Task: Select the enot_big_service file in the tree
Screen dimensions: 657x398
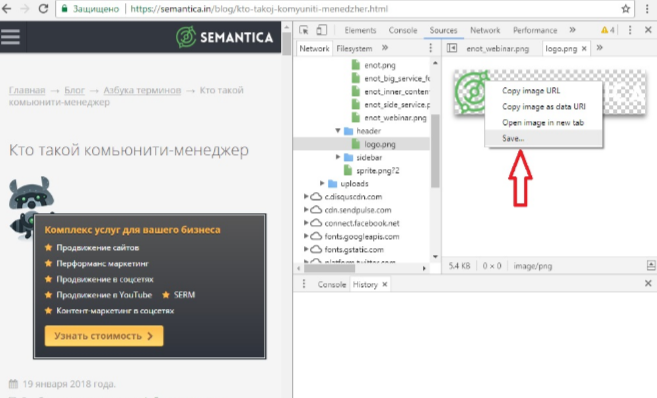Action: pyautogui.click(x=397, y=78)
